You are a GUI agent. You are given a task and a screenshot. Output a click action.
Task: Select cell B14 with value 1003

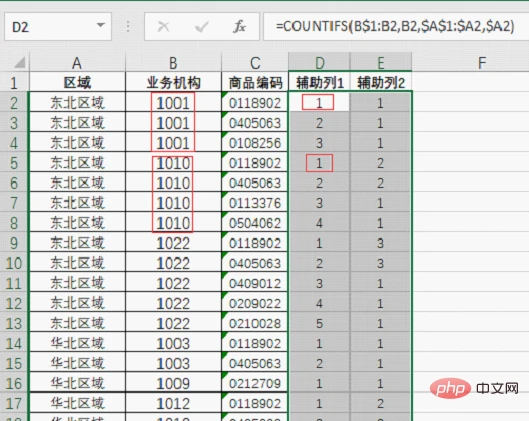pyautogui.click(x=173, y=343)
